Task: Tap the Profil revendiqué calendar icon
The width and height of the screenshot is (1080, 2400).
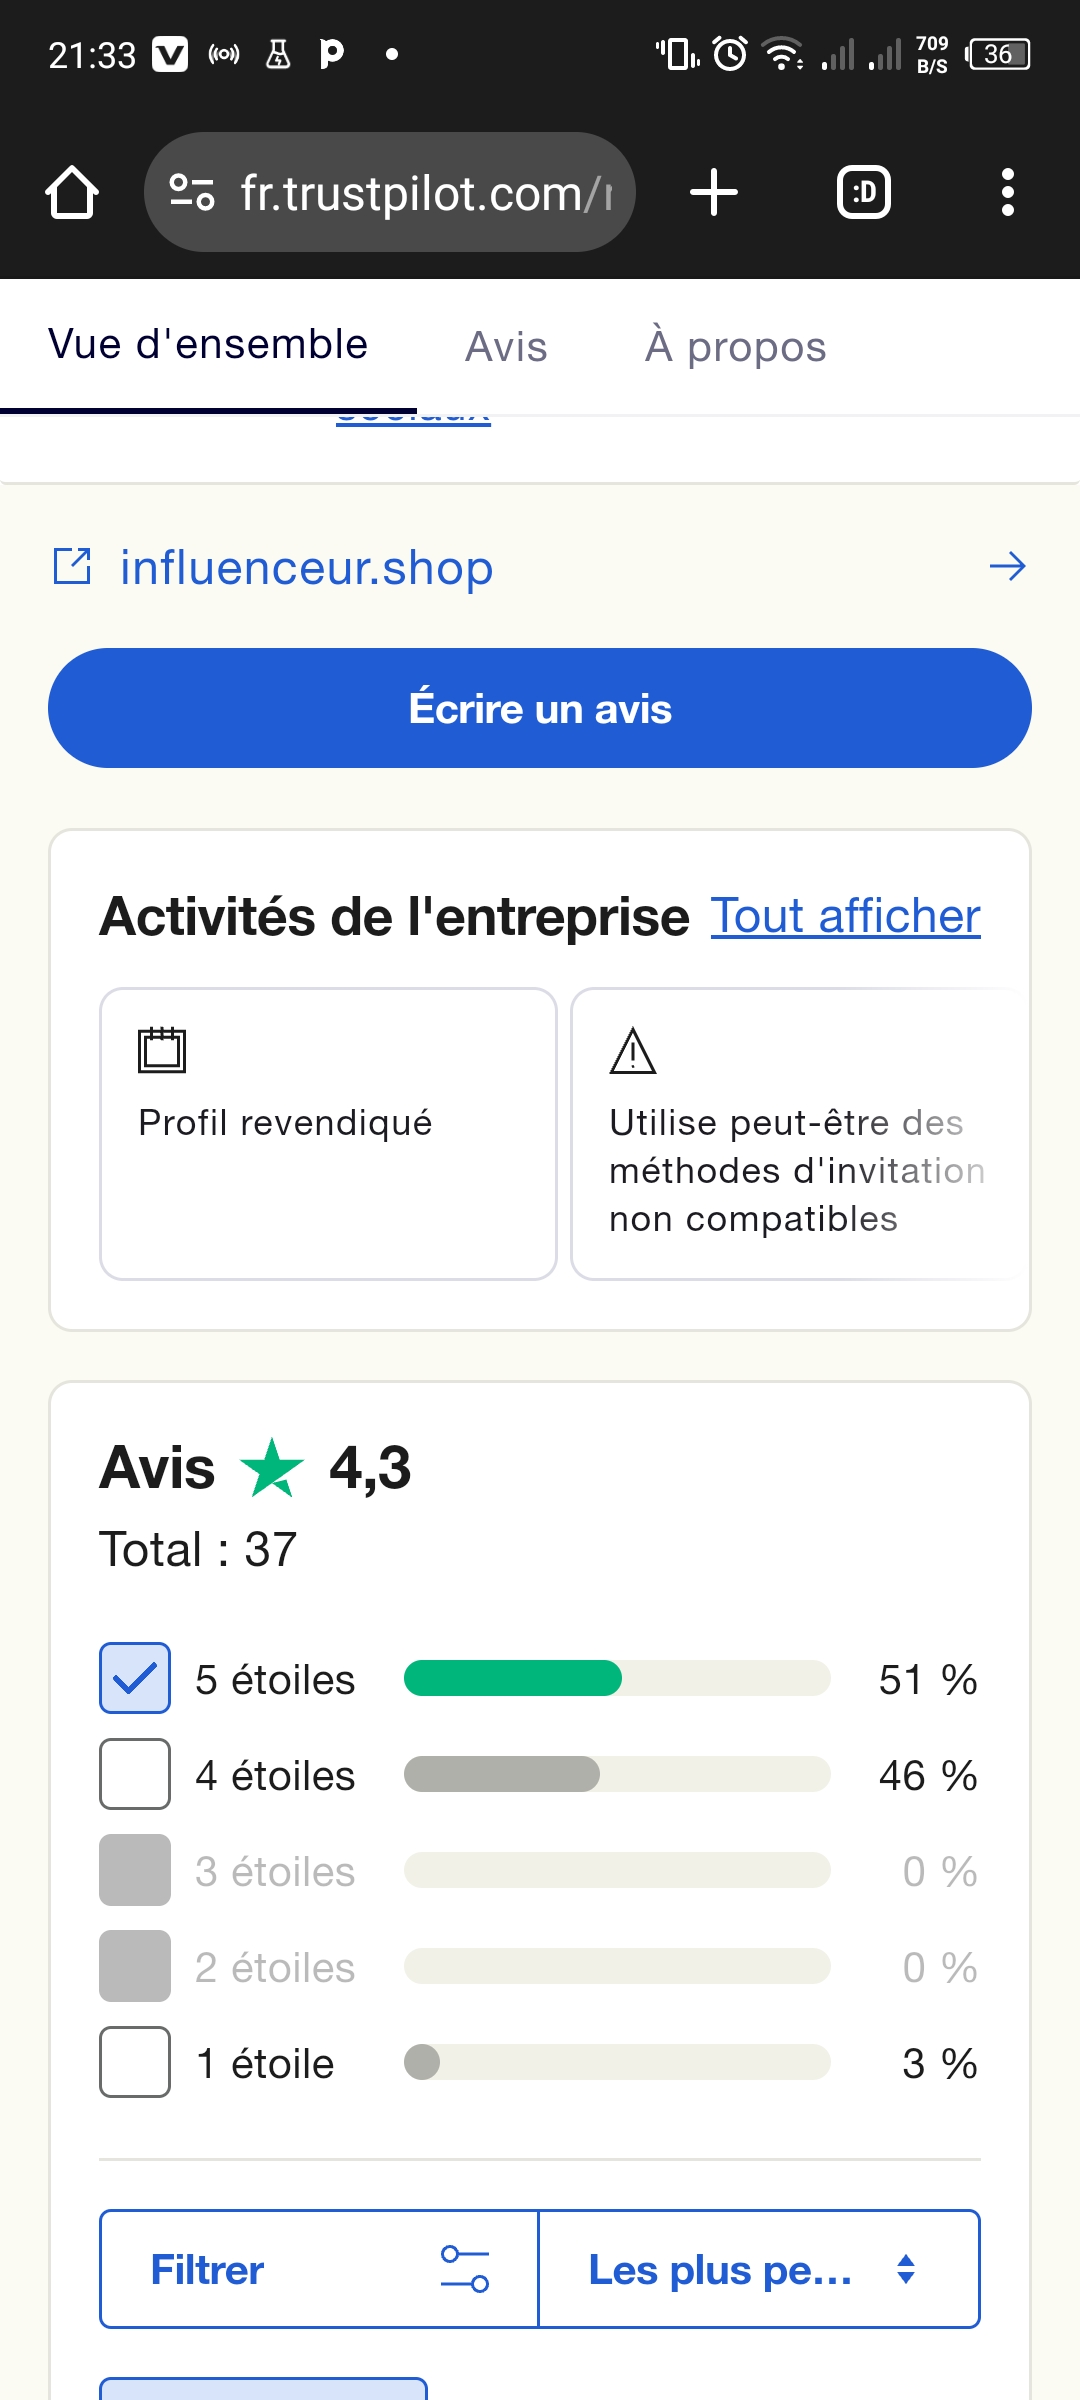Action: (162, 1050)
